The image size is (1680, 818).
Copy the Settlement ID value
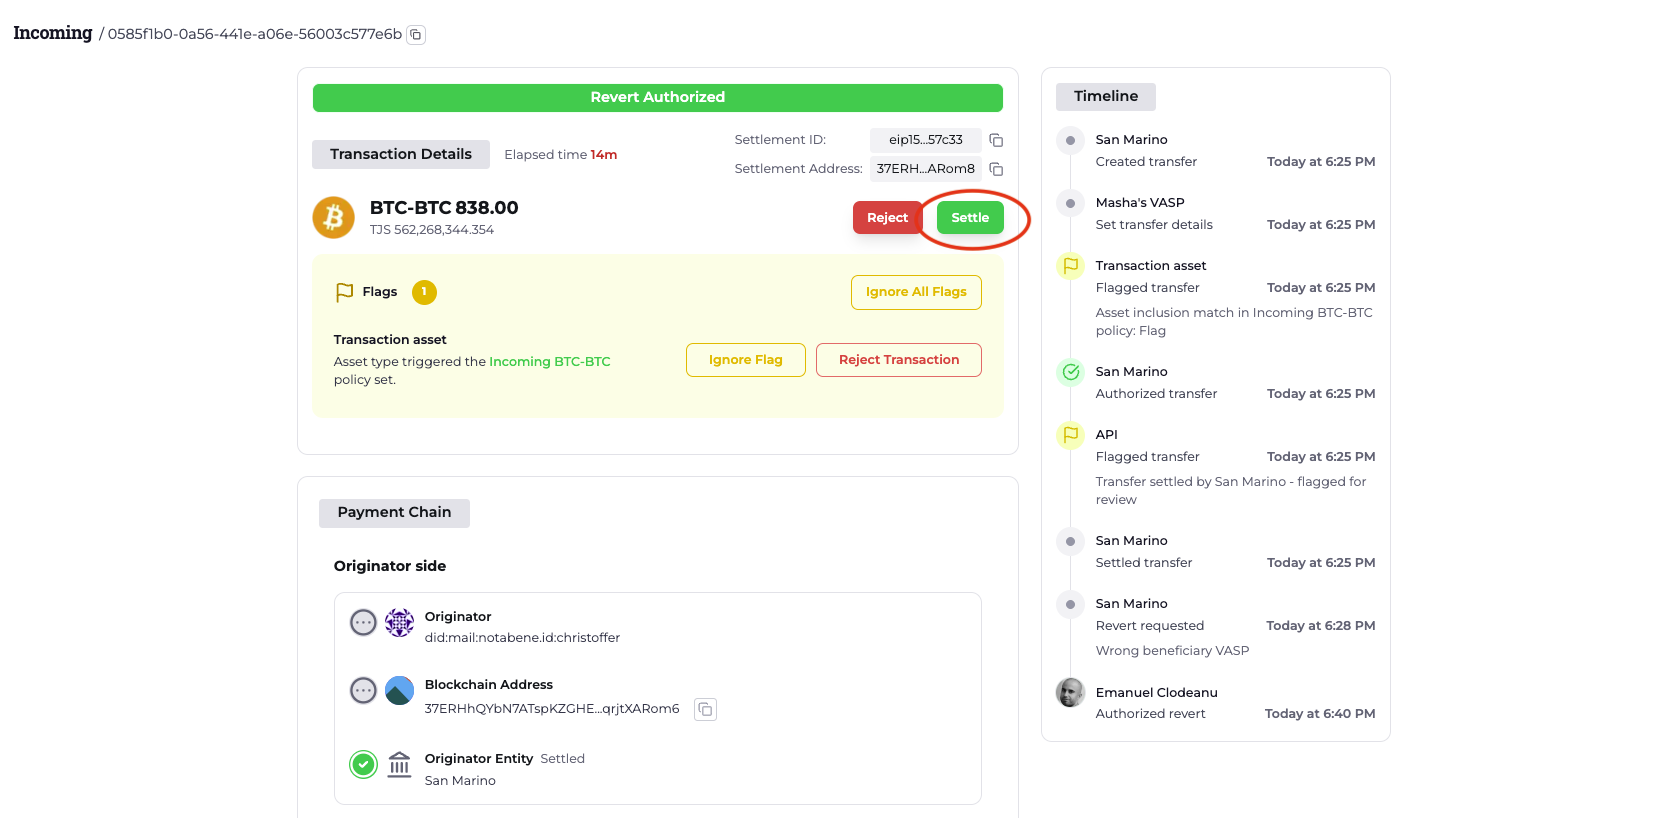[x=996, y=140]
